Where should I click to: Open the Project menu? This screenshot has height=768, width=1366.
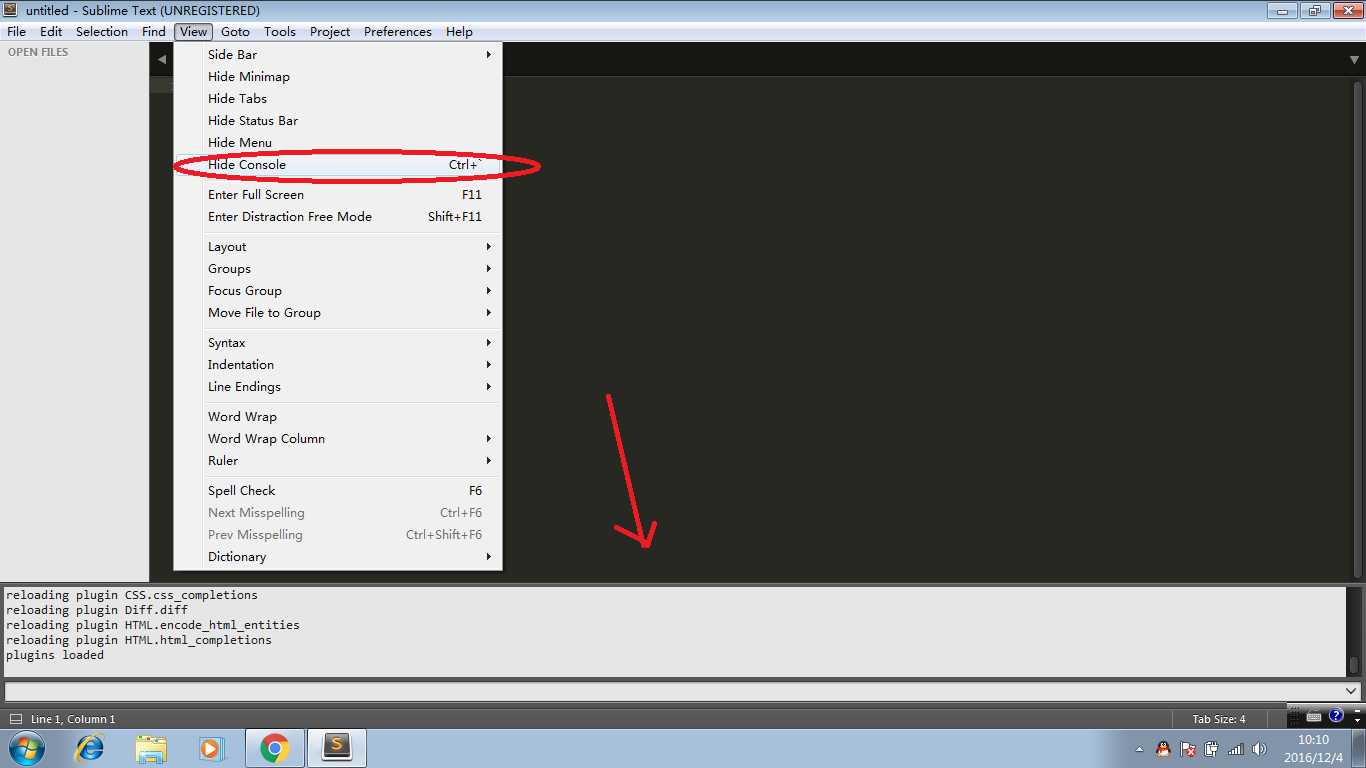[x=330, y=31]
